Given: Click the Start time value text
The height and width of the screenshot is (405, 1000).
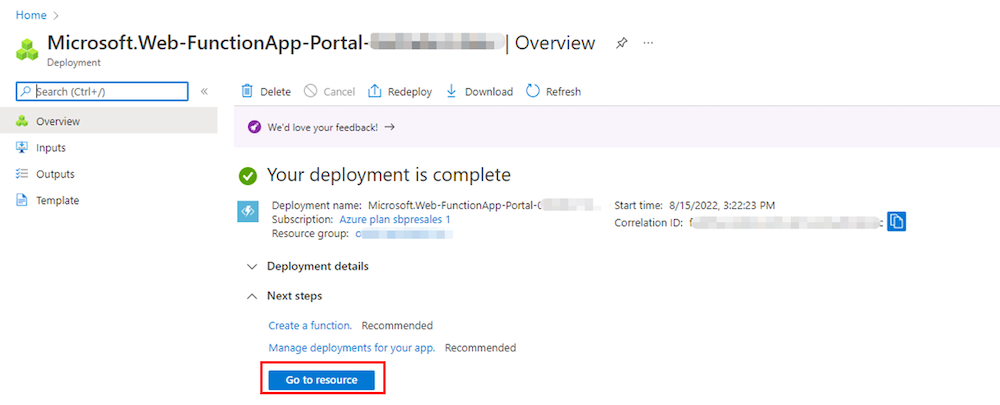Looking at the screenshot, I should (x=723, y=205).
